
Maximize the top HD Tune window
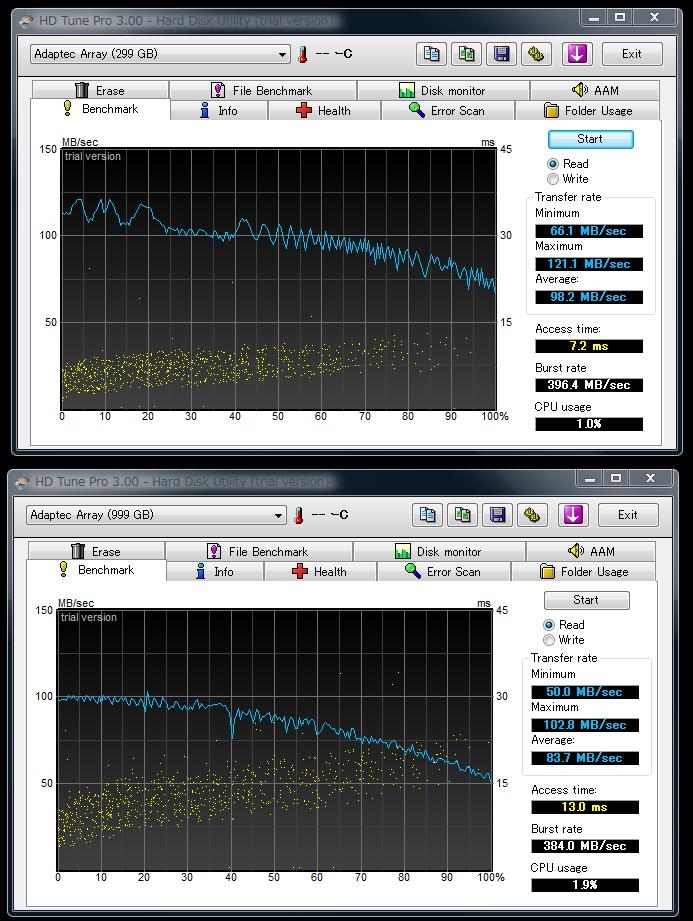(x=620, y=17)
